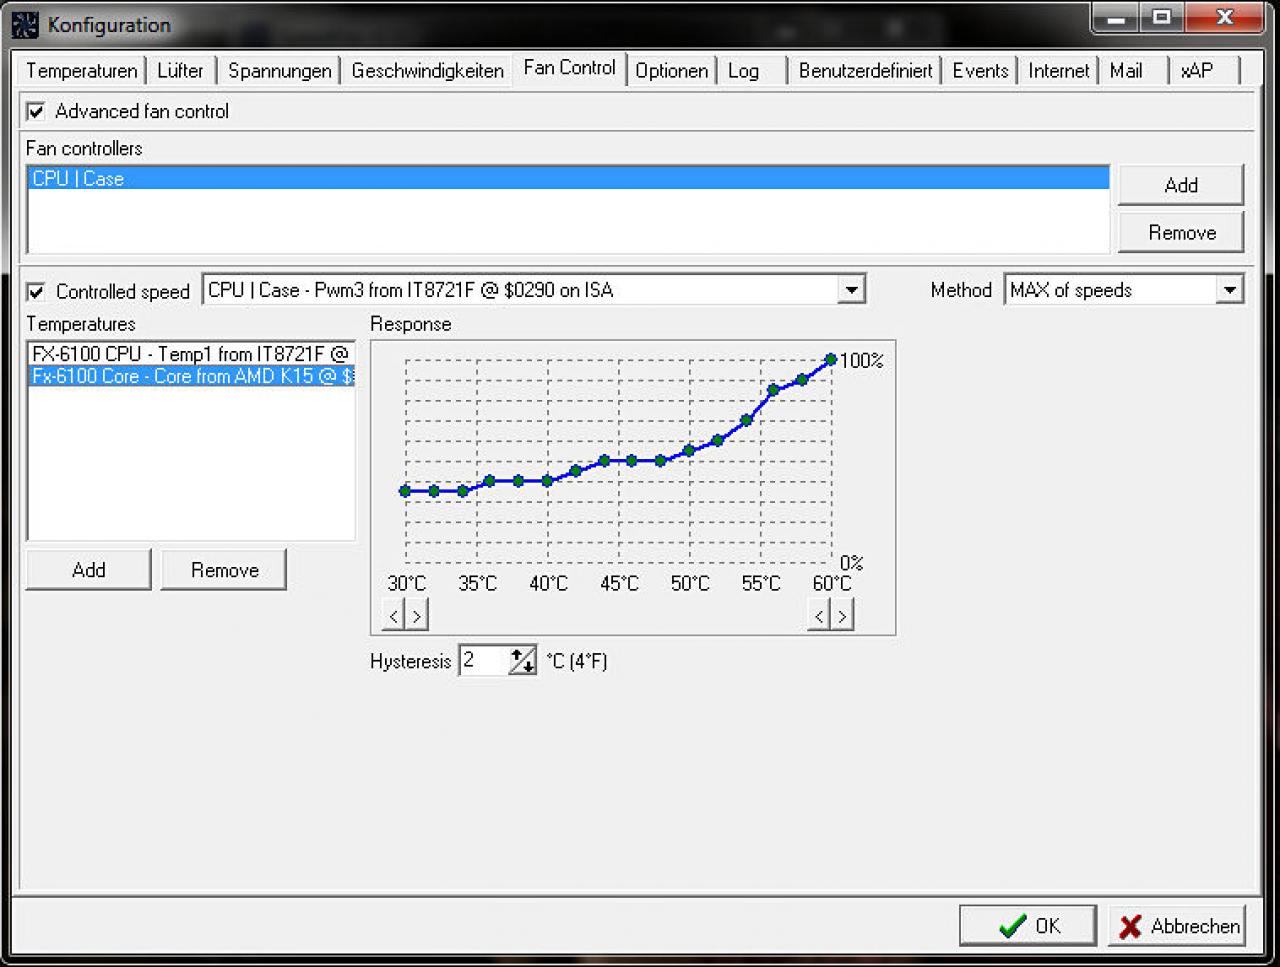Select FX-6100 CPU Temp1 temperature entry
The width and height of the screenshot is (1280, 967).
[191, 354]
